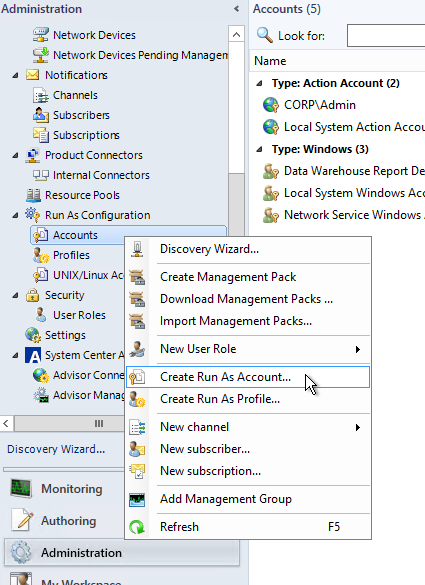The width and height of the screenshot is (425, 585).
Task: Click the CORP\Admin account globe icon
Action: (x=271, y=105)
